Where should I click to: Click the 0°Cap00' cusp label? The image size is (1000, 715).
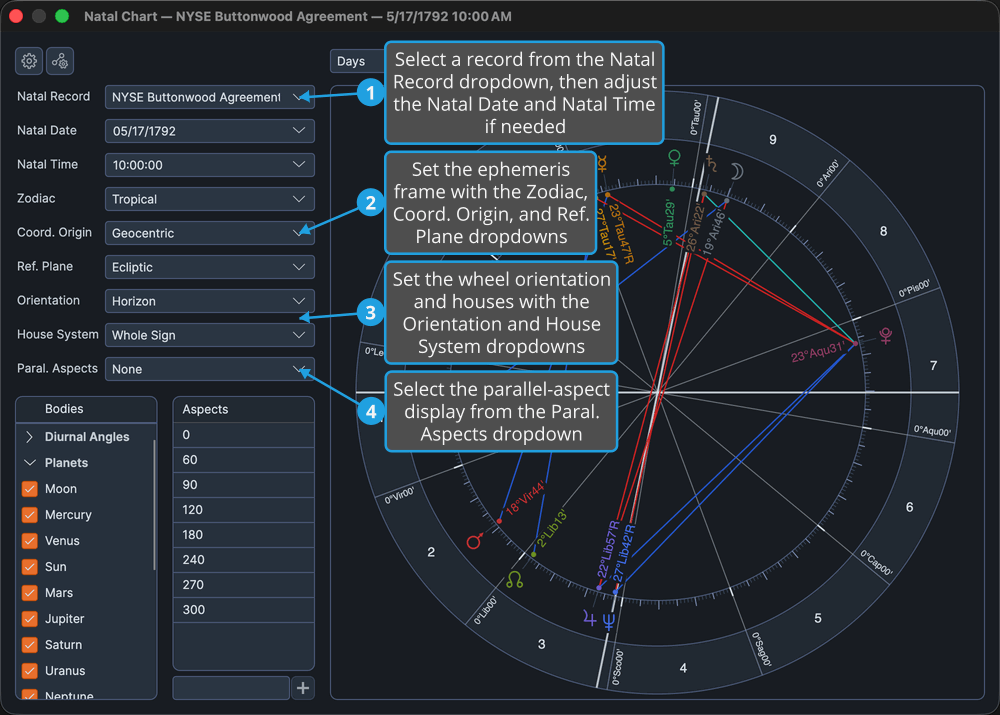(876, 563)
